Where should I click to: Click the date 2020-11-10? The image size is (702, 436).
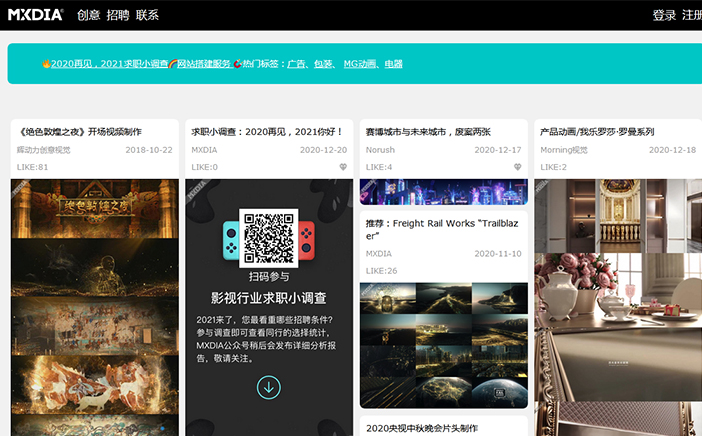[498, 254]
